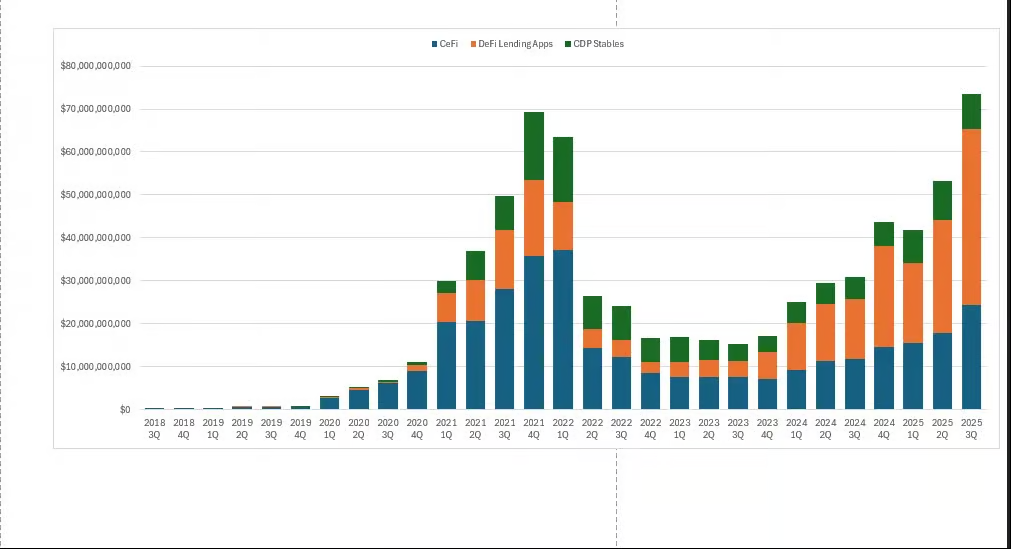
Task: Select the DeFi Lending Apps legend label
Action: (x=514, y=44)
